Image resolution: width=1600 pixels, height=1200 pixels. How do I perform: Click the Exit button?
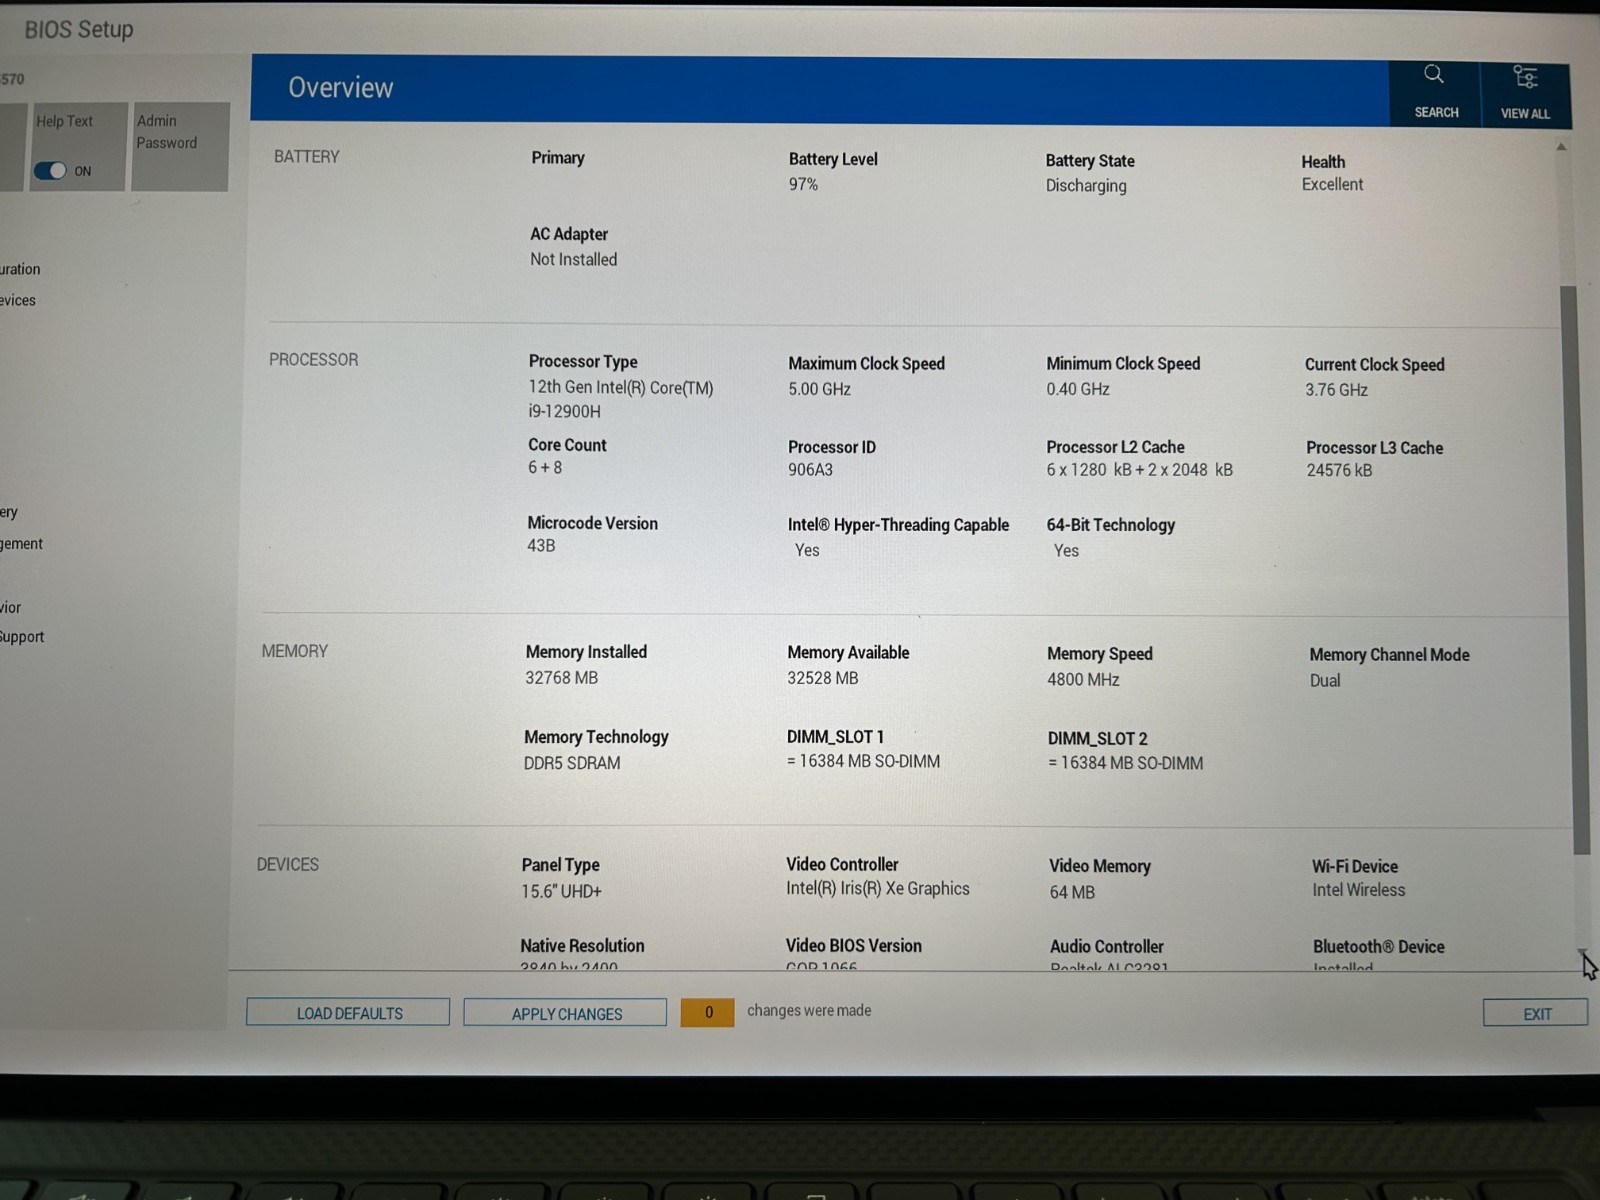tap(1536, 1014)
